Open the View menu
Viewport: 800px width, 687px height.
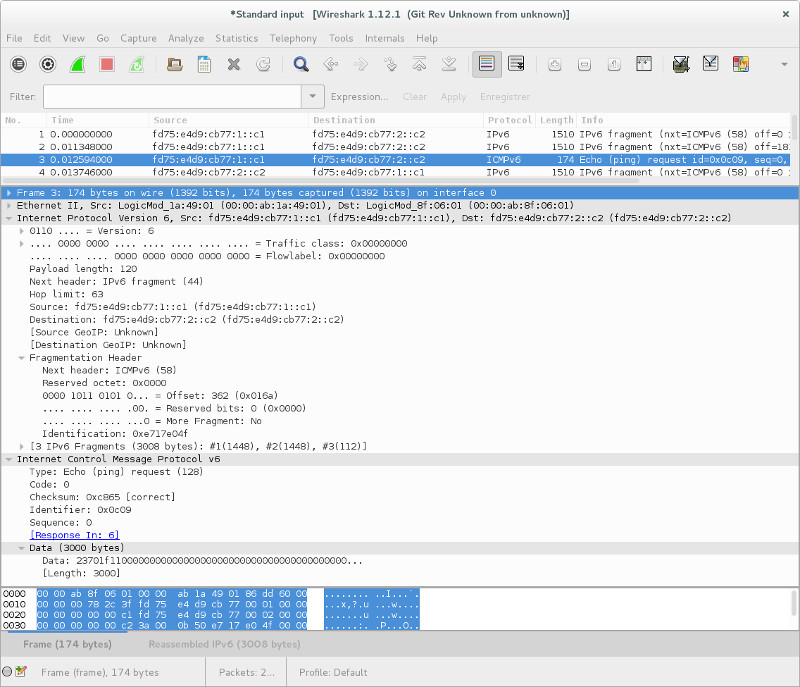pyautogui.click(x=73, y=38)
